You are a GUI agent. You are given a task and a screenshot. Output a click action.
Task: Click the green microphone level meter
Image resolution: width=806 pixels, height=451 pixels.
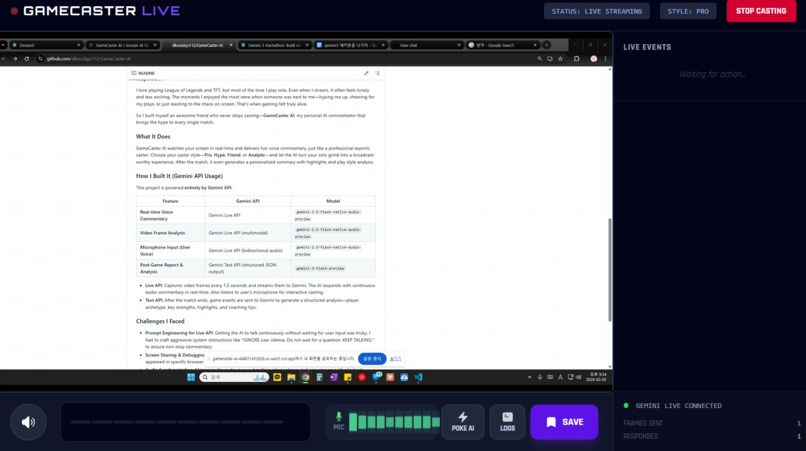click(394, 422)
